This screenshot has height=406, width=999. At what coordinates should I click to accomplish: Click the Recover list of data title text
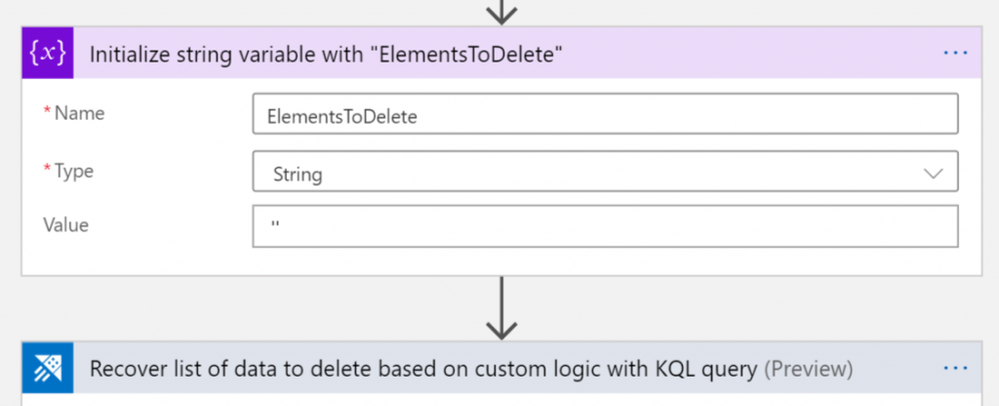click(x=424, y=369)
